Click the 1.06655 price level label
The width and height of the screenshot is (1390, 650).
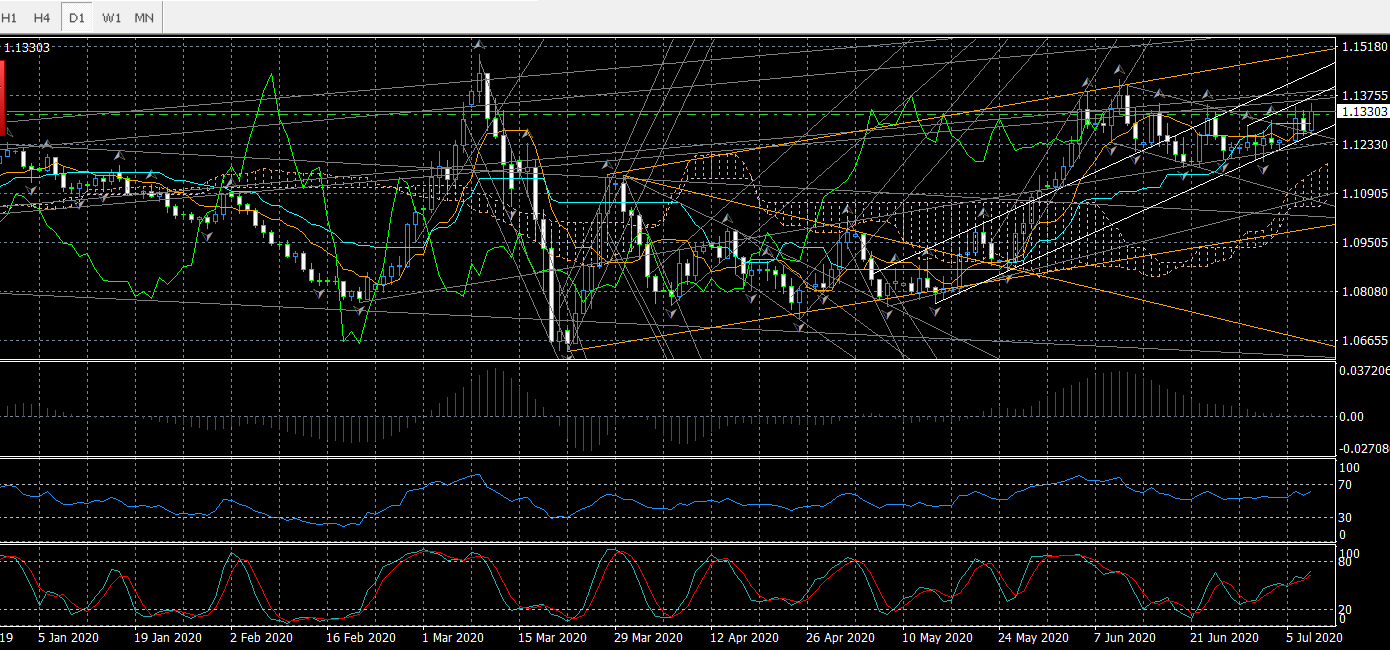[1365, 341]
